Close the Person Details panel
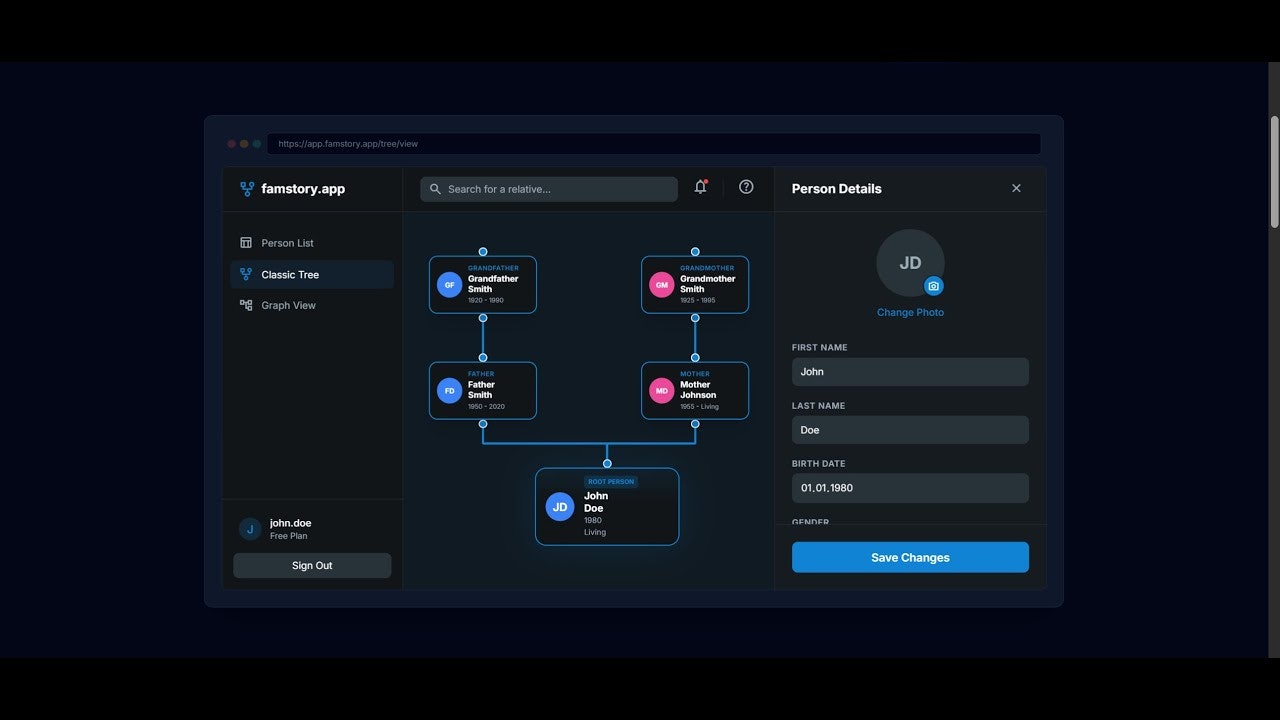 pyautogui.click(x=1016, y=188)
